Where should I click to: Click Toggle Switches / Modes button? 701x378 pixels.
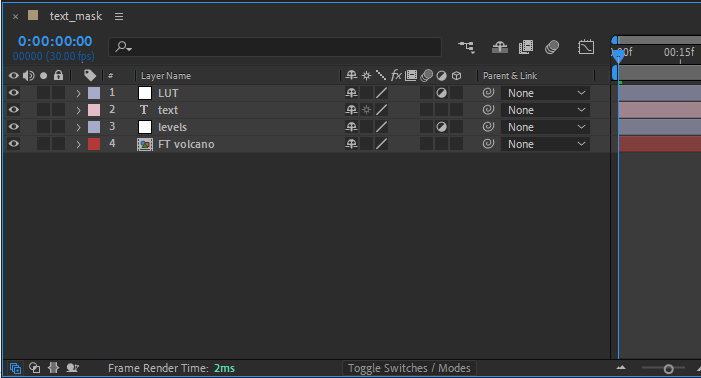(x=409, y=368)
